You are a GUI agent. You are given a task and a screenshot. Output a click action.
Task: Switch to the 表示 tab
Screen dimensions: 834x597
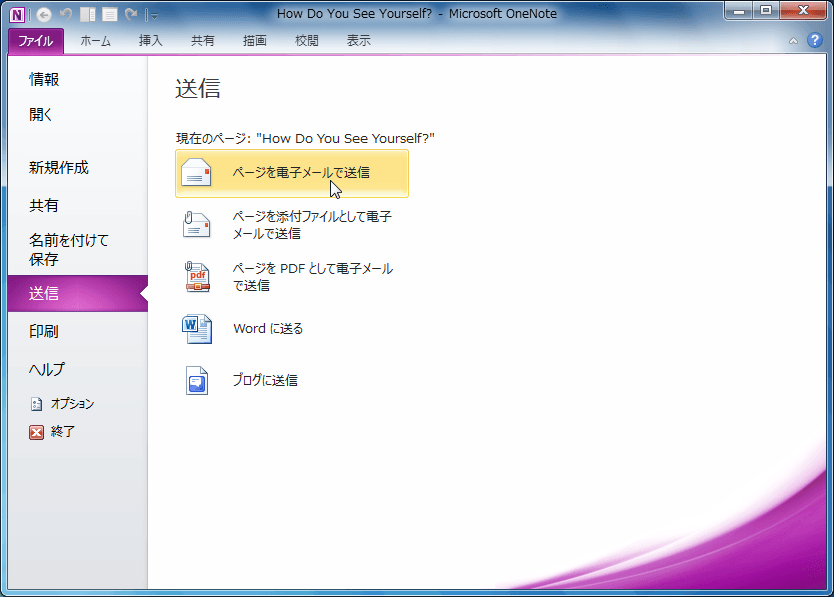pyautogui.click(x=359, y=41)
